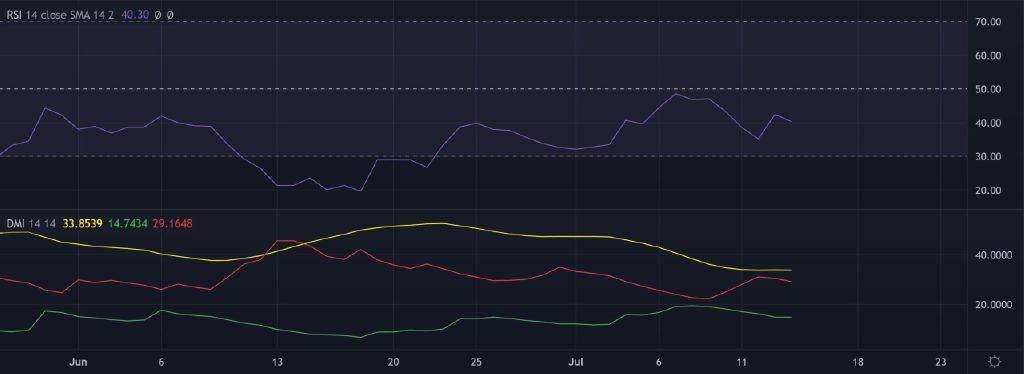Click date label 25 on time axis
Screen dimensions: 1024x374
click(x=476, y=362)
